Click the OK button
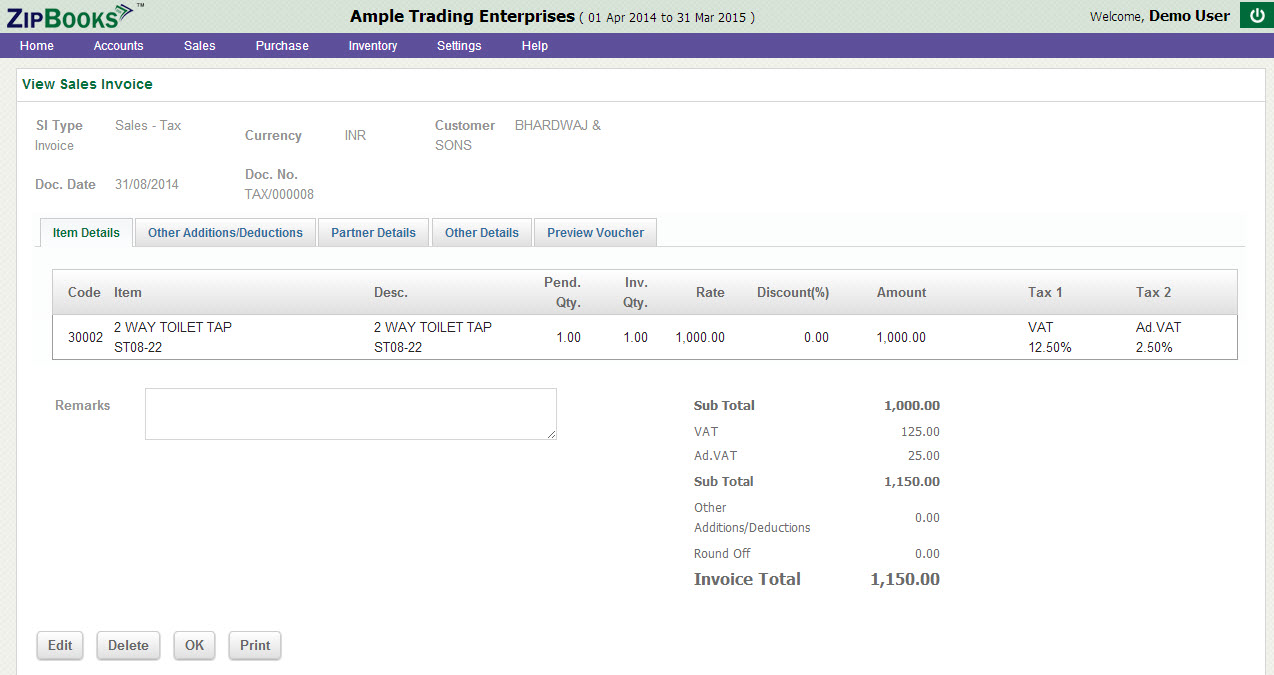The width and height of the screenshot is (1274, 675). [194, 645]
